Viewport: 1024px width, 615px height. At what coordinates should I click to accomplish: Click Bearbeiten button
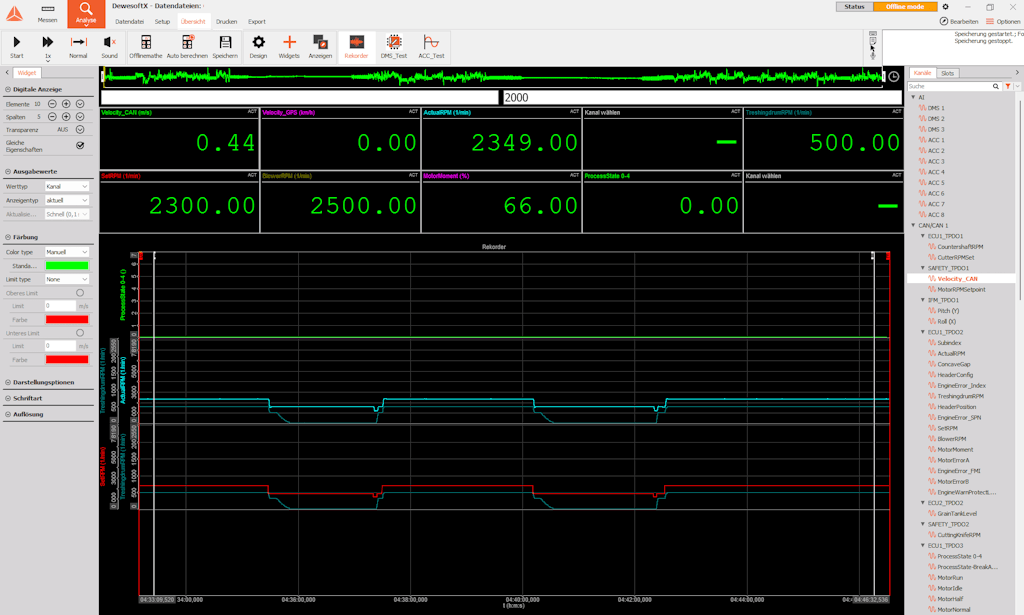coord(959,22)
